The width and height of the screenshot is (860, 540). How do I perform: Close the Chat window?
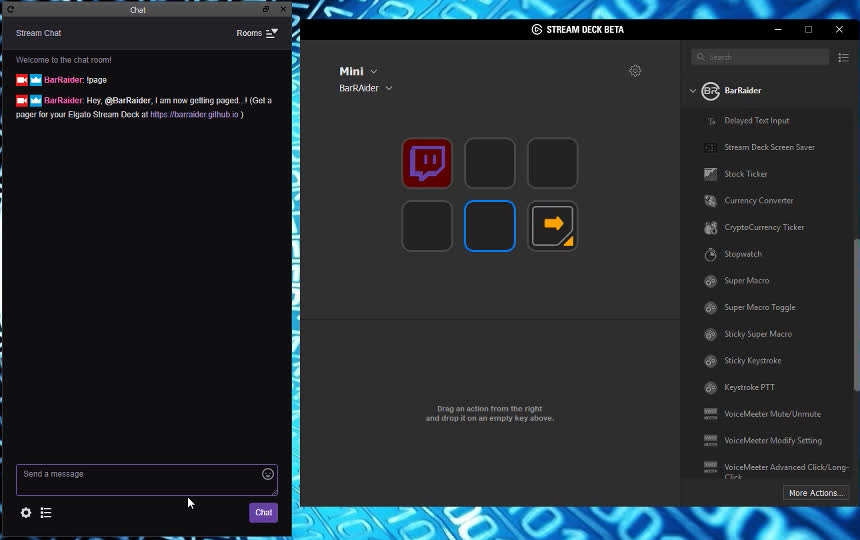tap(283, 9)
